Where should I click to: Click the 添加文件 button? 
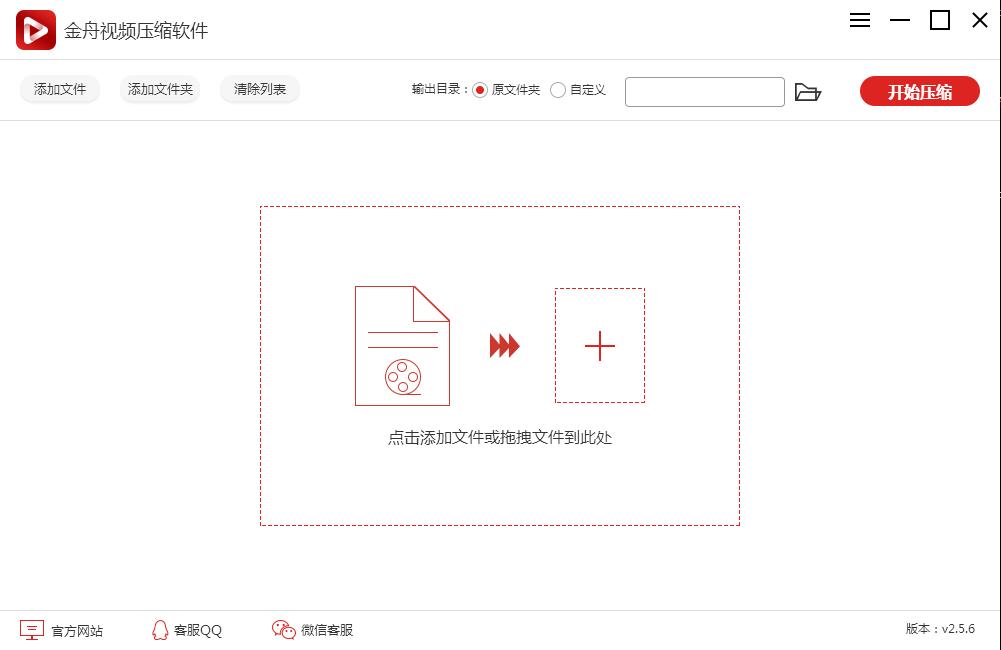(x=59, y=89)
